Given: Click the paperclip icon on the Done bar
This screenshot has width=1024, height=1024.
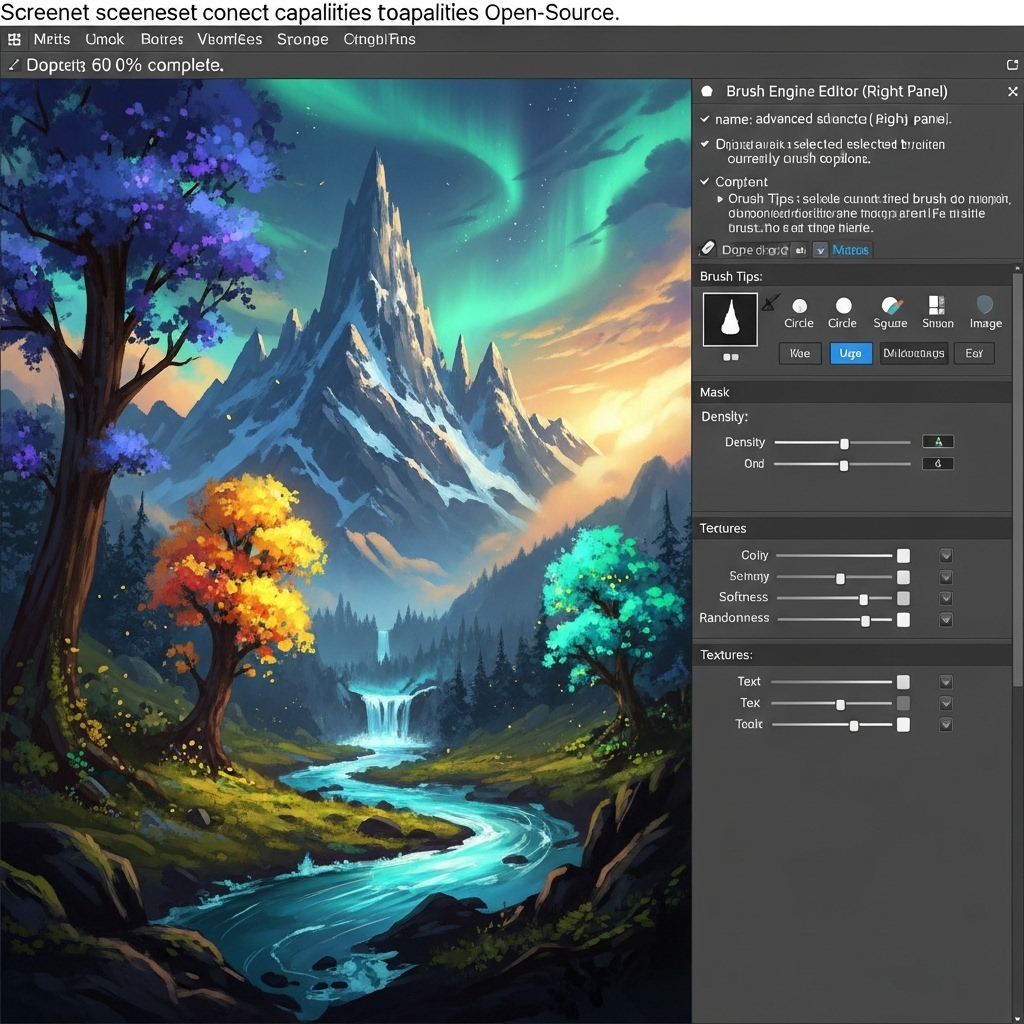Looking at the screenshot, I should 708,249.
